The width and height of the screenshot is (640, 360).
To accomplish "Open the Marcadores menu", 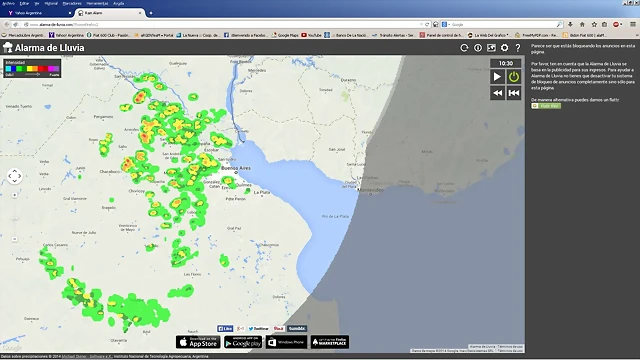I will coord(72,3).
